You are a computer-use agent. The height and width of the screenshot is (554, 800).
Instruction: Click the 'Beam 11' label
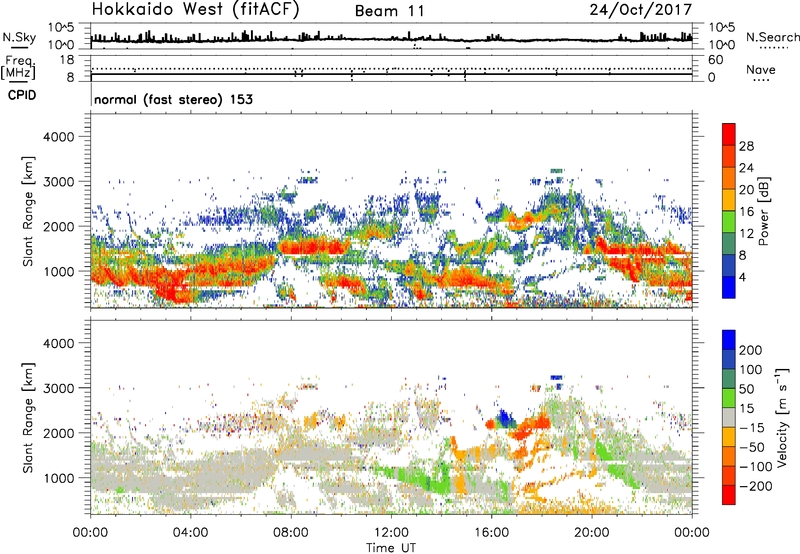(390, 11)
